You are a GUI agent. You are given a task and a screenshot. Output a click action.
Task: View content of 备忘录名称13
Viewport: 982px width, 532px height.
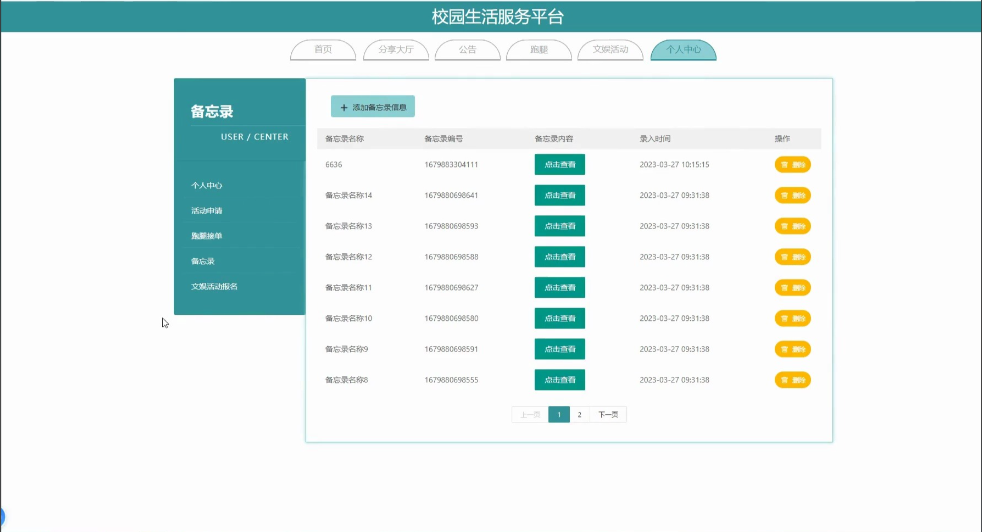pos(559,226)
